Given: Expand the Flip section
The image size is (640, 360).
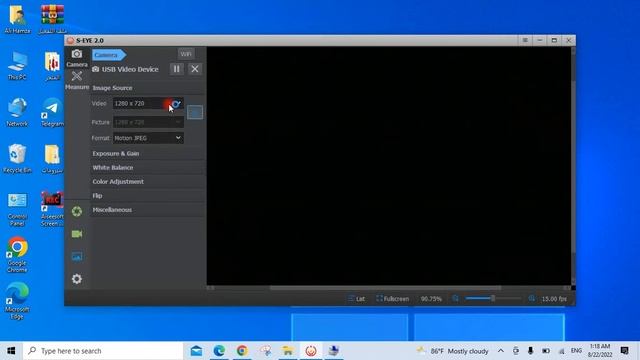Looking at the screenshot, I should (x=148, y=196).
